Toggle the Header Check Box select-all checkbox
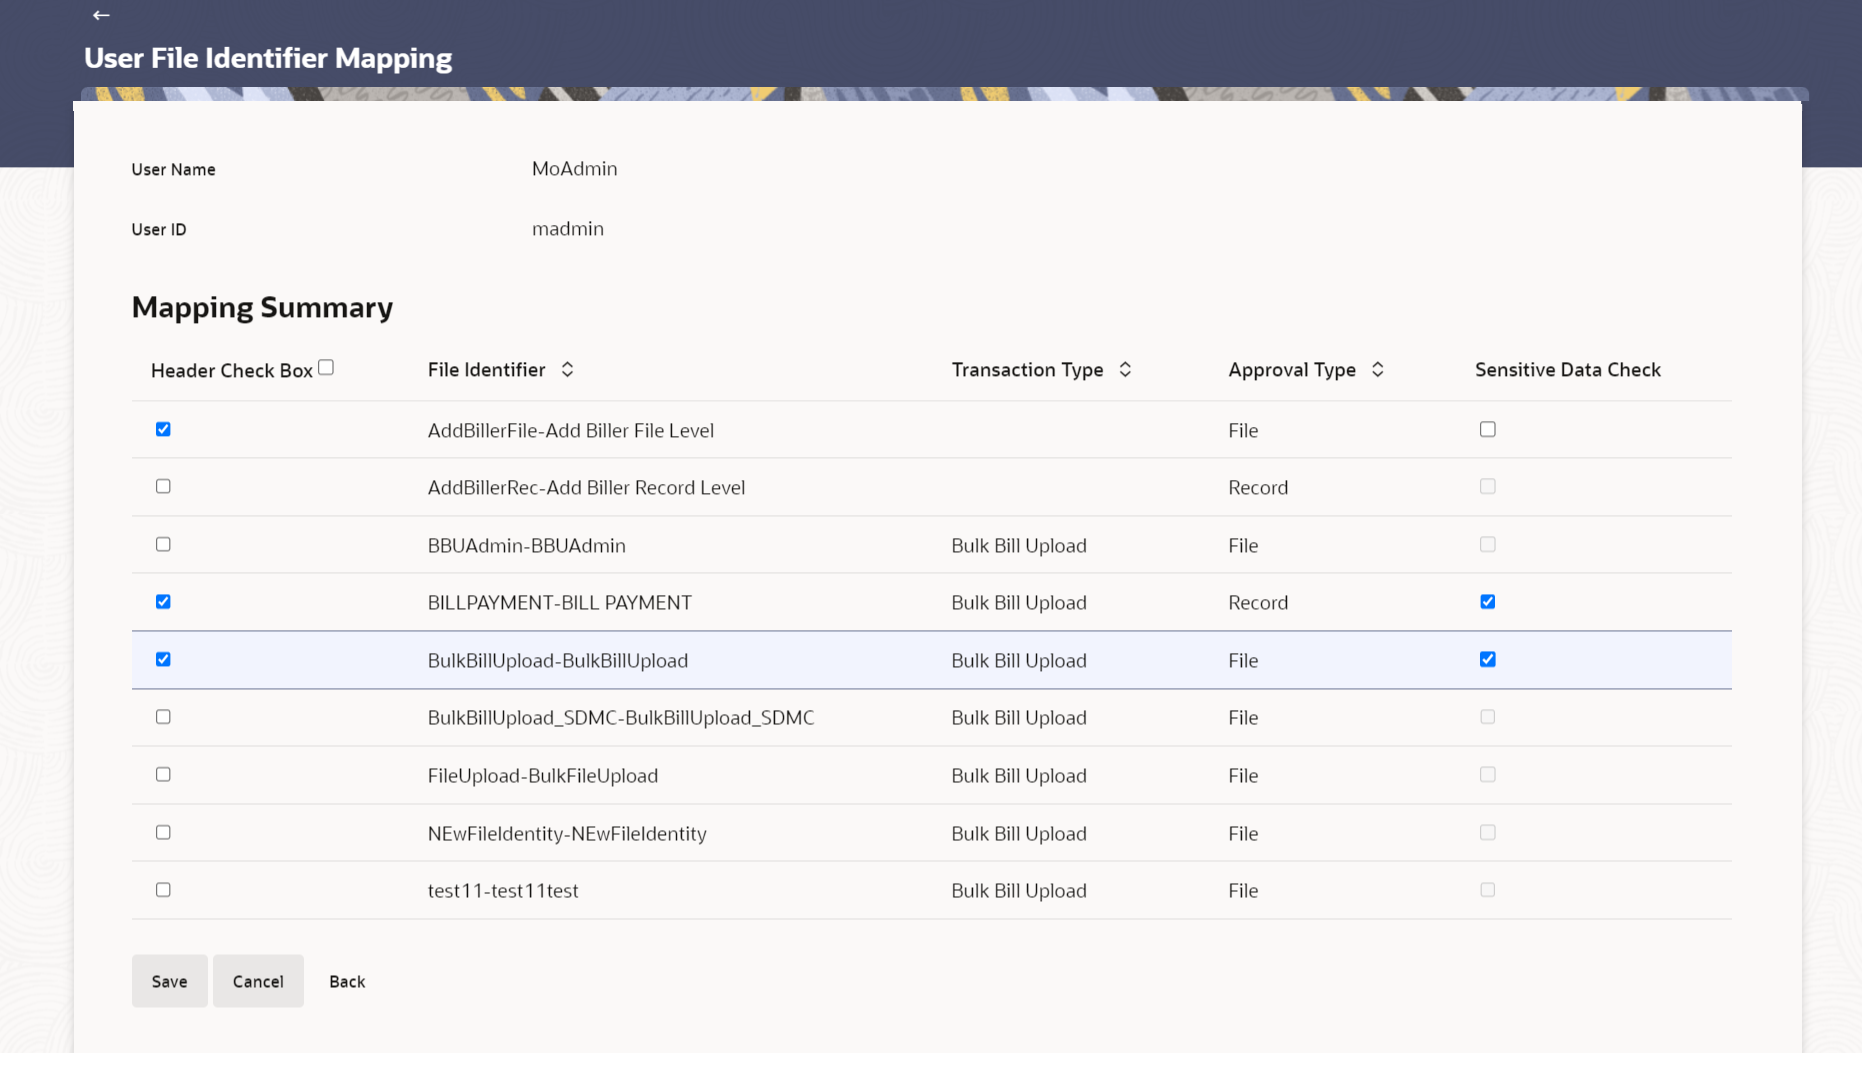The width and height of the screenshot is (1862, 1067). tap(326, 368)
